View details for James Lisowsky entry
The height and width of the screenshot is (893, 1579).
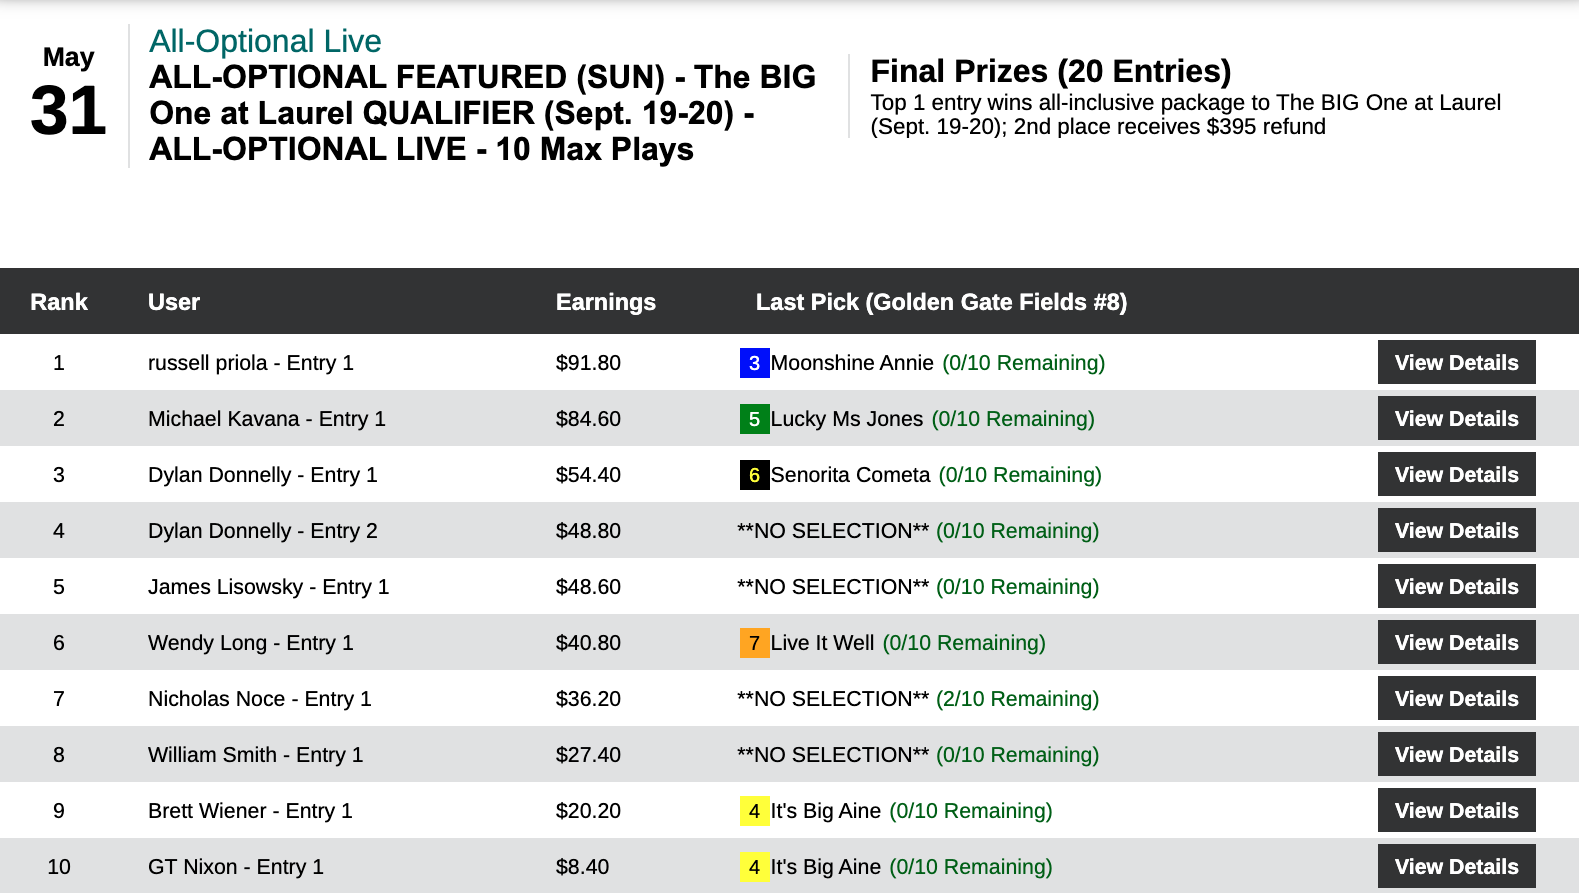1456,587
